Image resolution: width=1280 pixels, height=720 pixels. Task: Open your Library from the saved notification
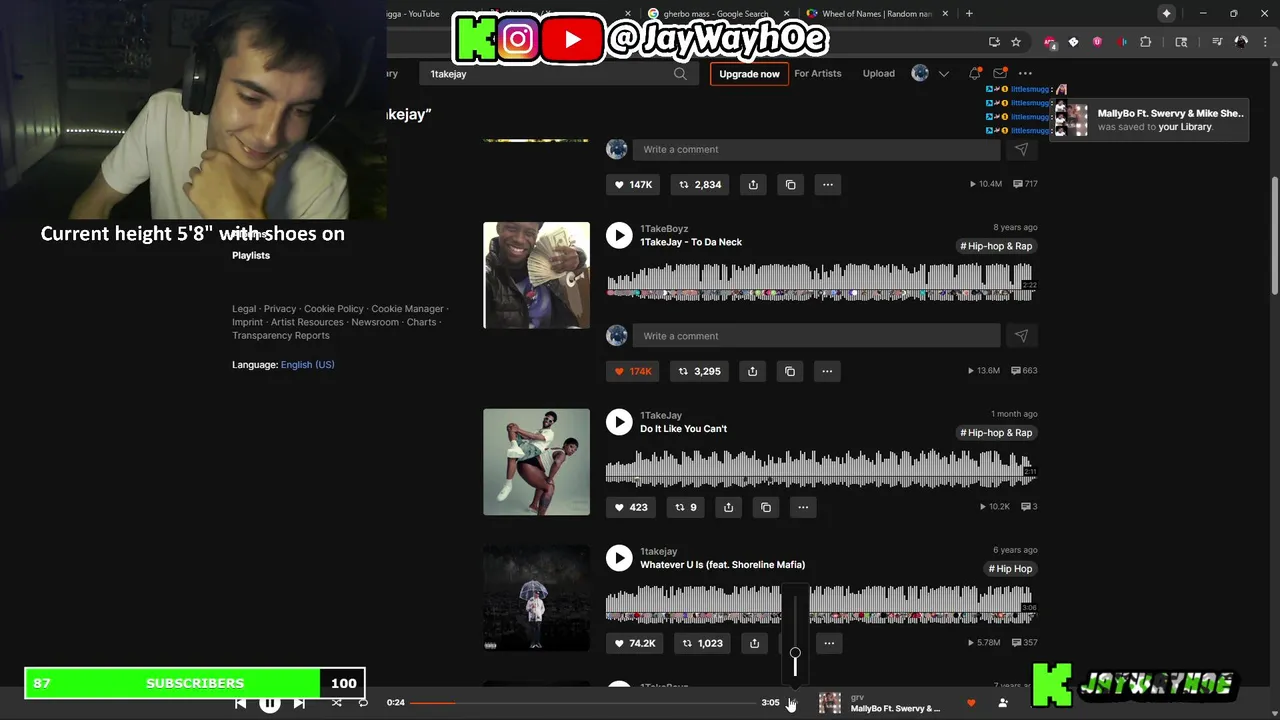[x=1185, y=127]
